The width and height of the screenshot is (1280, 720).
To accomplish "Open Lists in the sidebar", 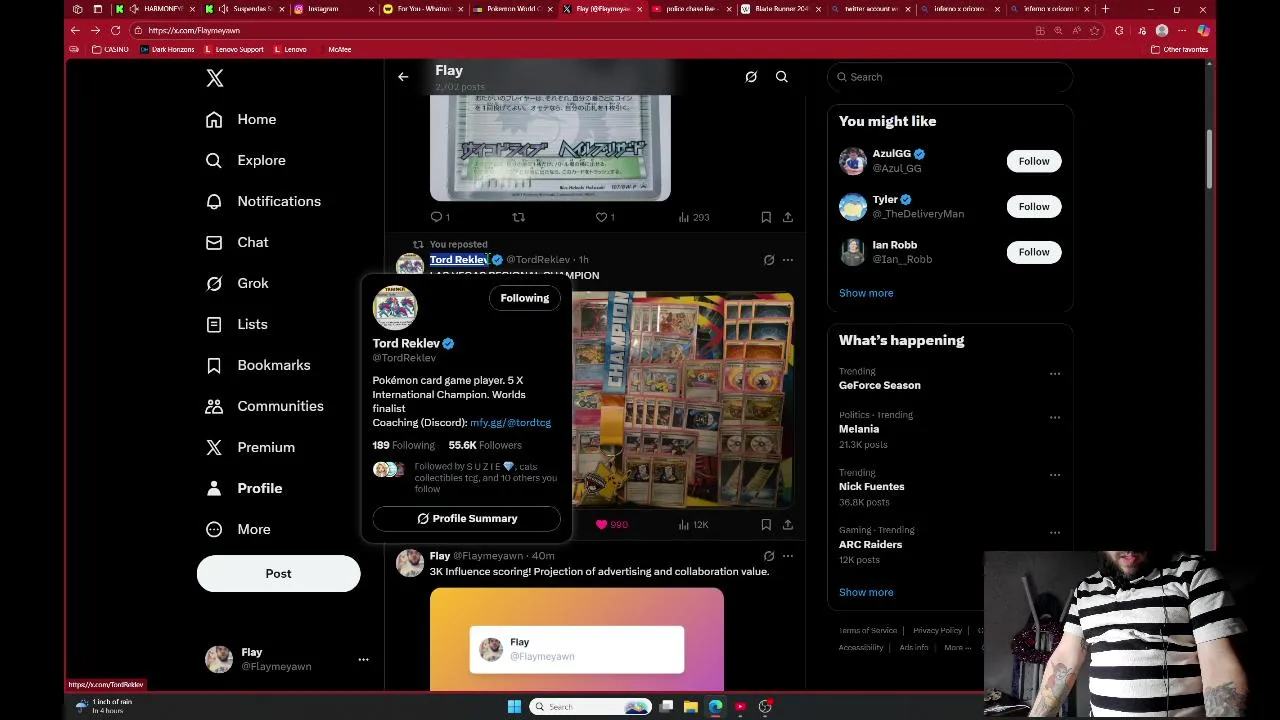I will [x=237, y=324].
